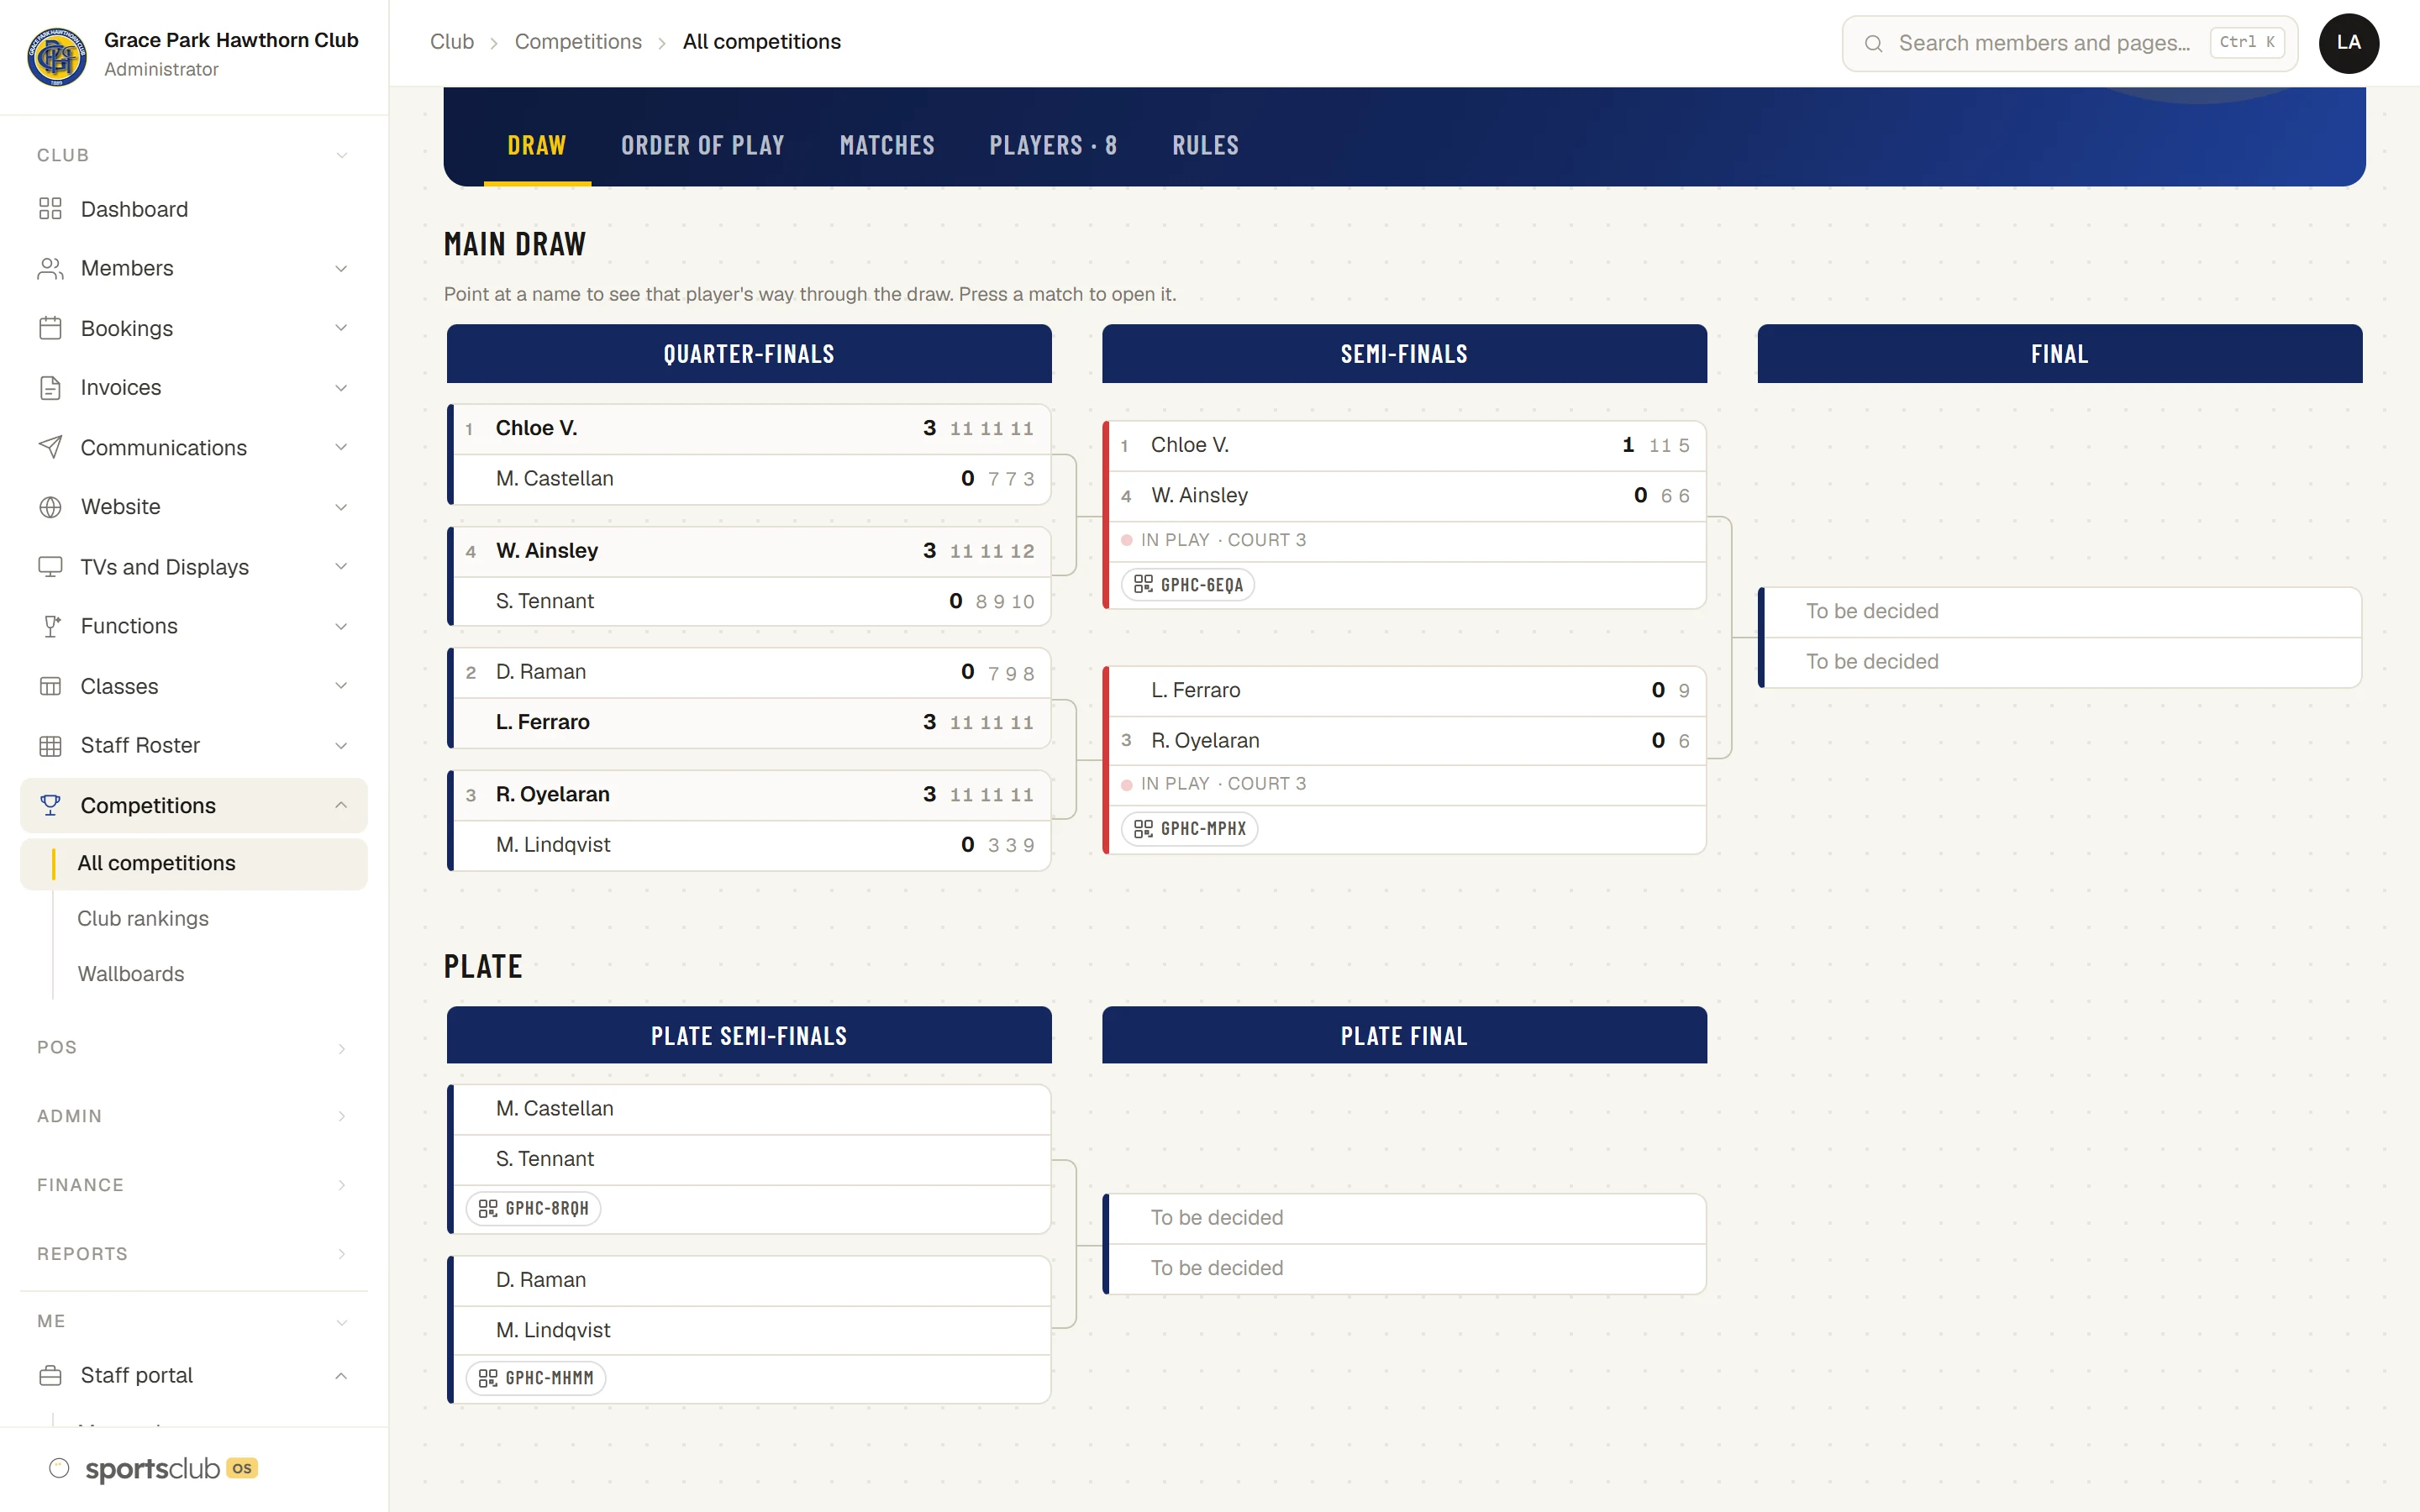
Task: Open the Players · 8 tab
Action: [1053, 145]
